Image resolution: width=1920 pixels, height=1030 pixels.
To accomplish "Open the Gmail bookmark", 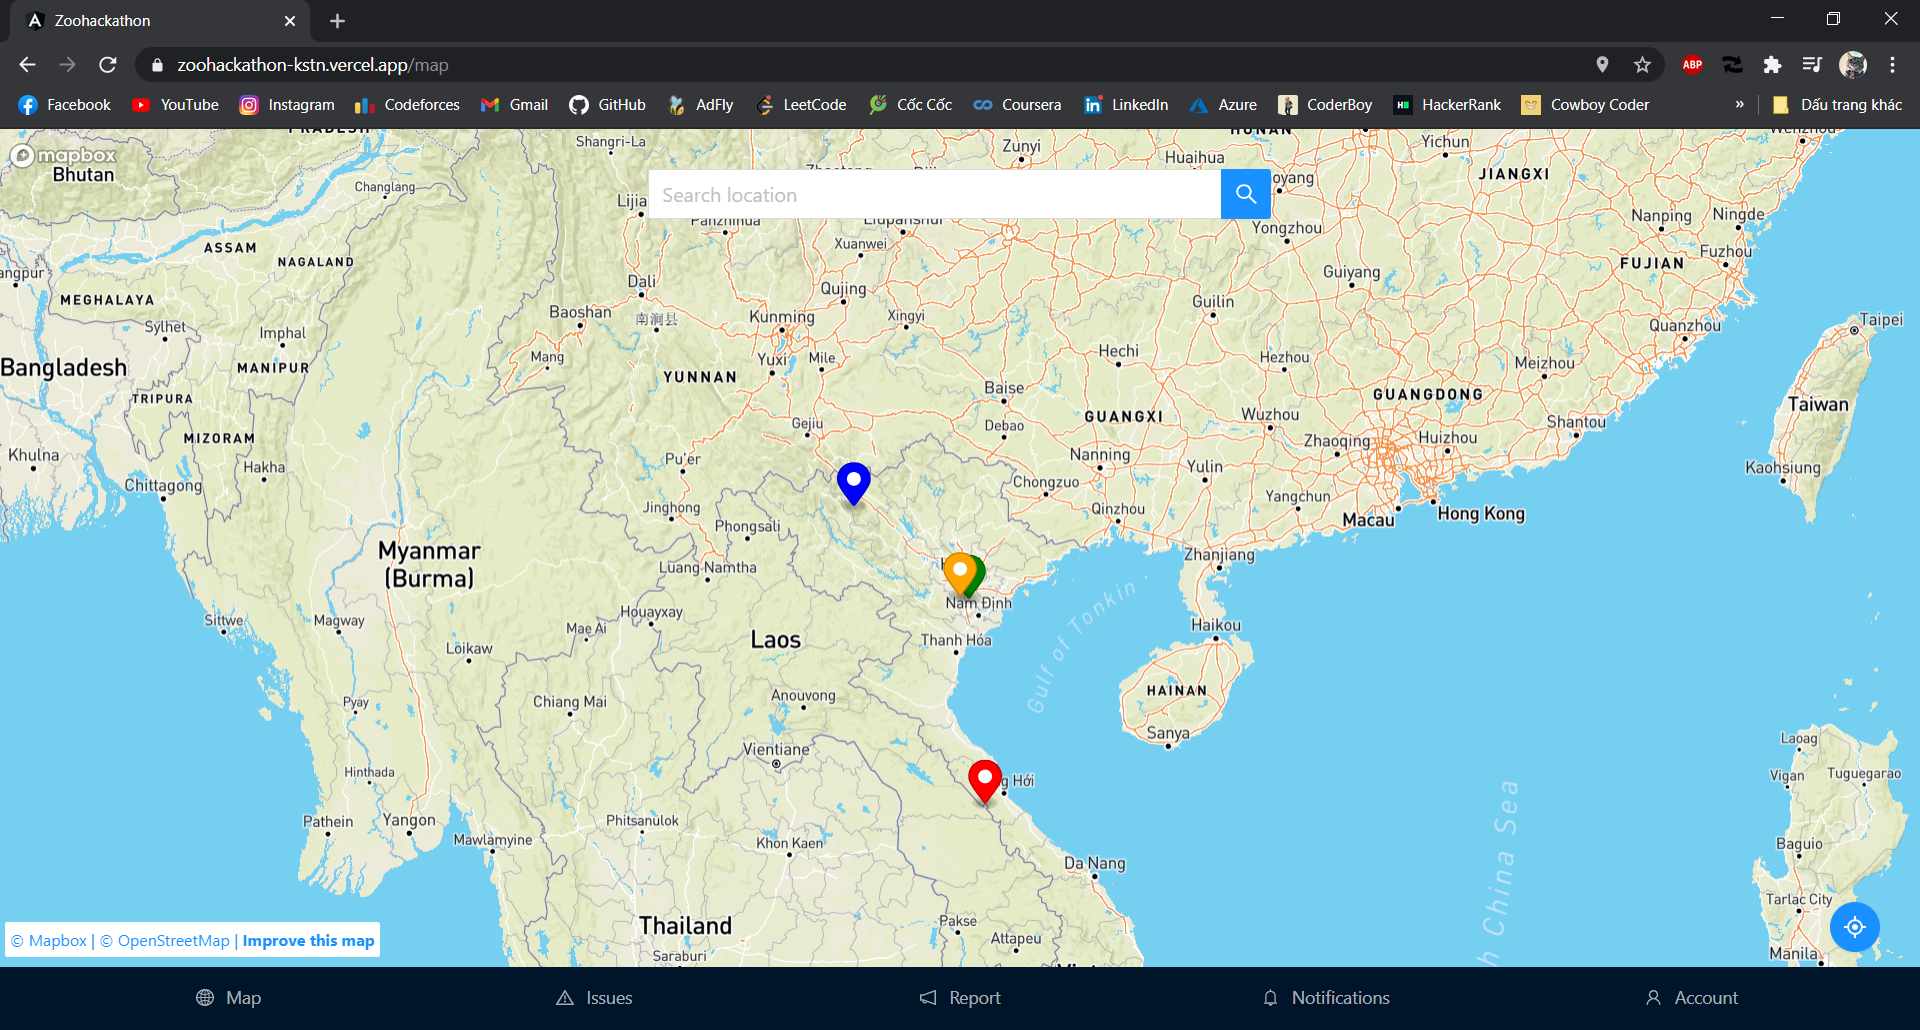I will point(514,105).
